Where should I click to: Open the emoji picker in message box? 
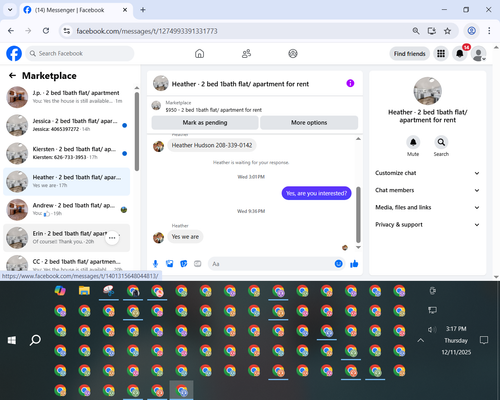coord(338,264)
